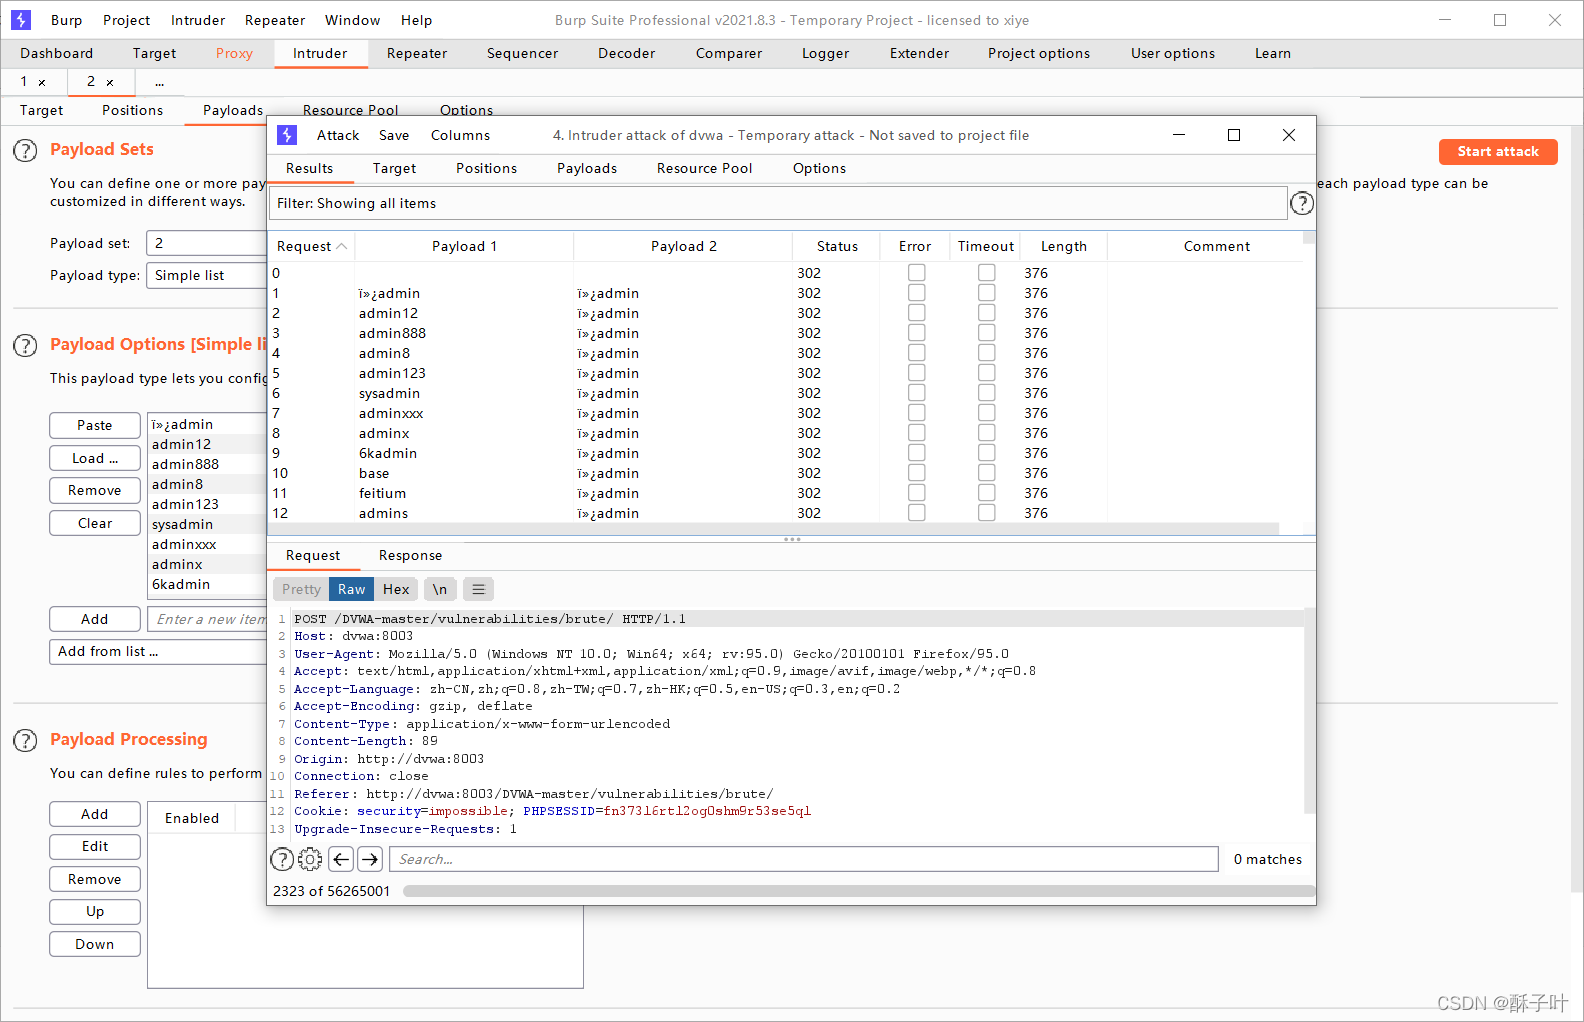
Task: Toggle Error checkbox for sysadmin row
Action: (x=916, y=392)
